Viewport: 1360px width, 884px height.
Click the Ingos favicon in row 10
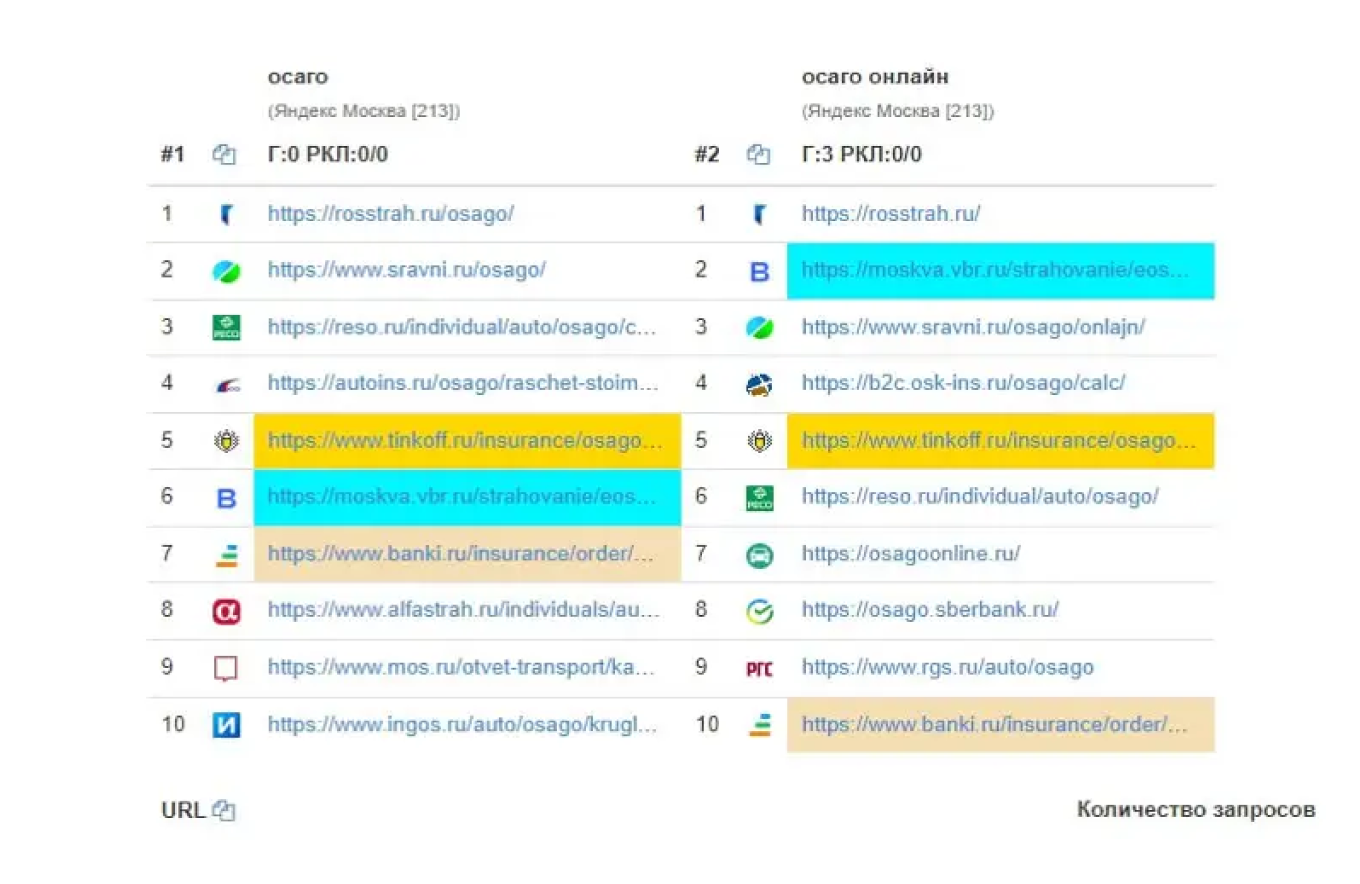[x=226, y=725]
